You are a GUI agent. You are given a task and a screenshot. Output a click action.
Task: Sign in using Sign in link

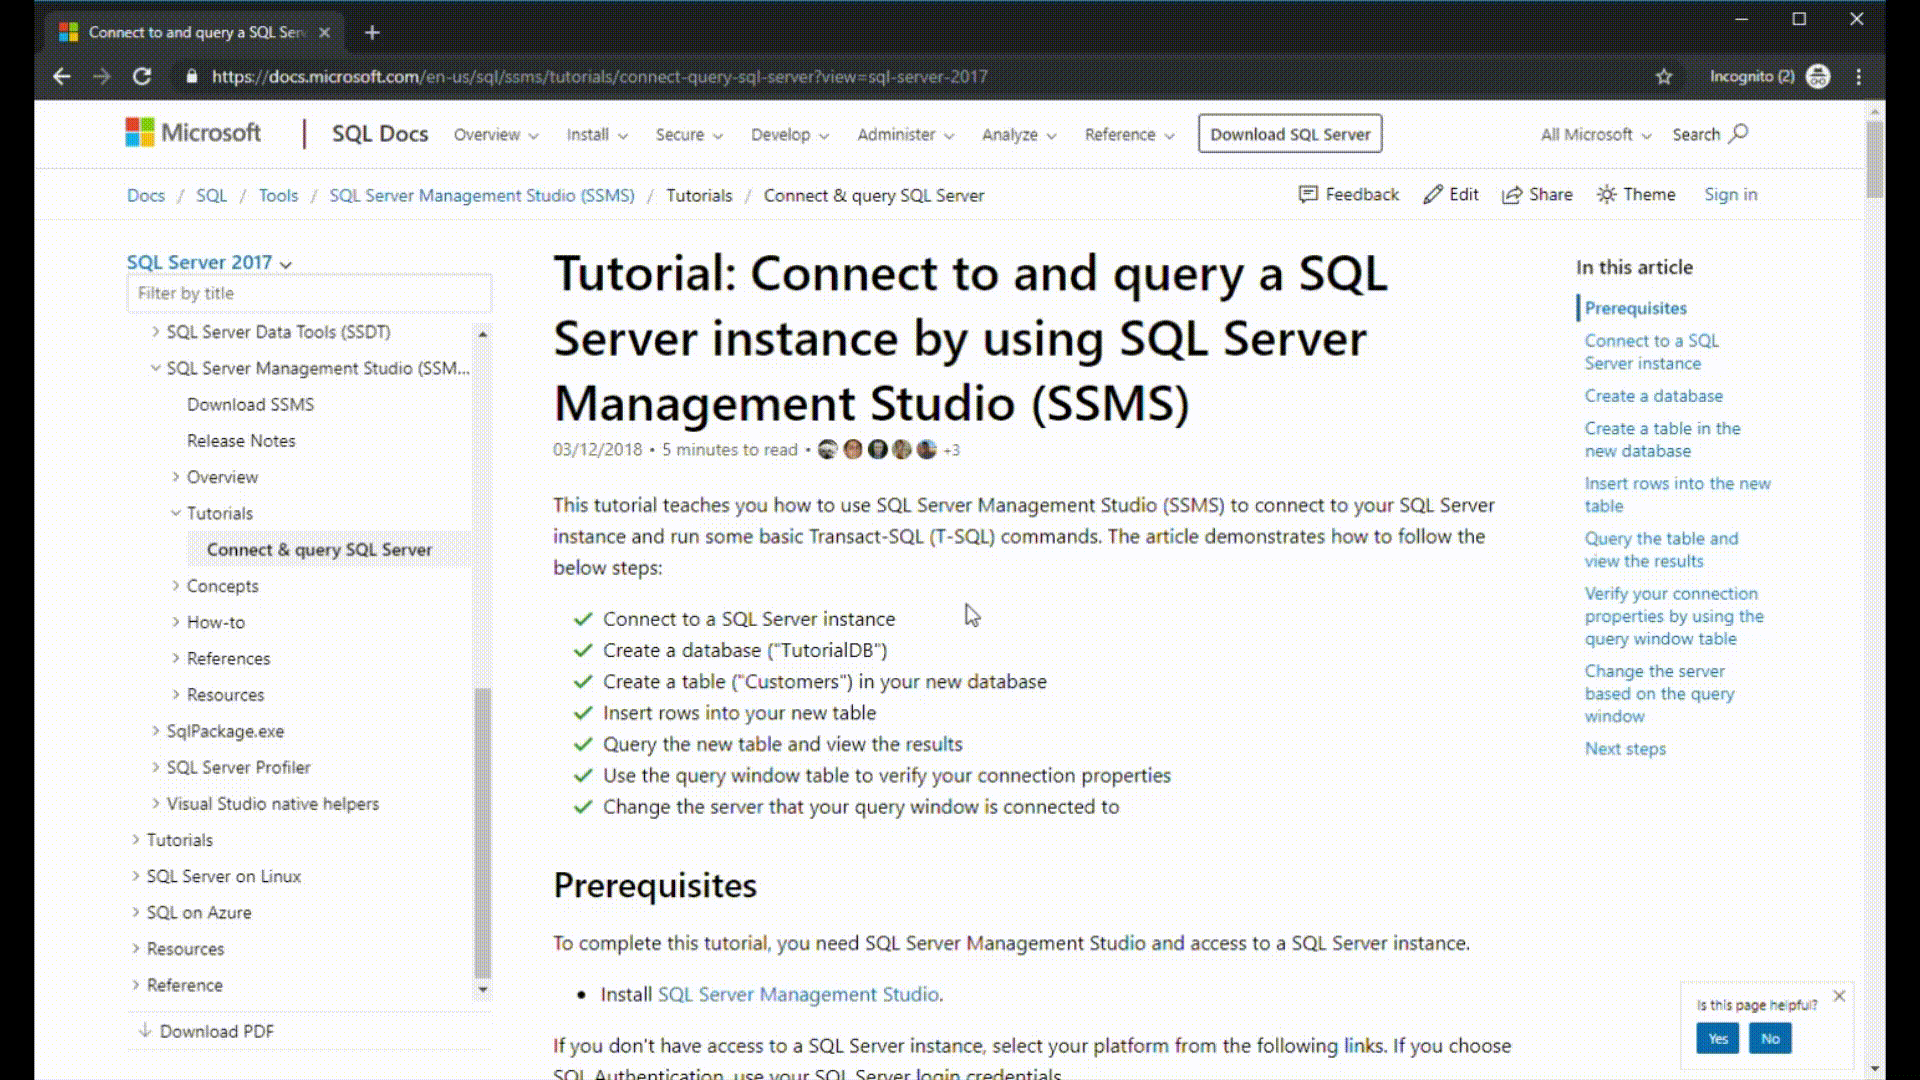pyautogui.click(x=1731, y=194)
